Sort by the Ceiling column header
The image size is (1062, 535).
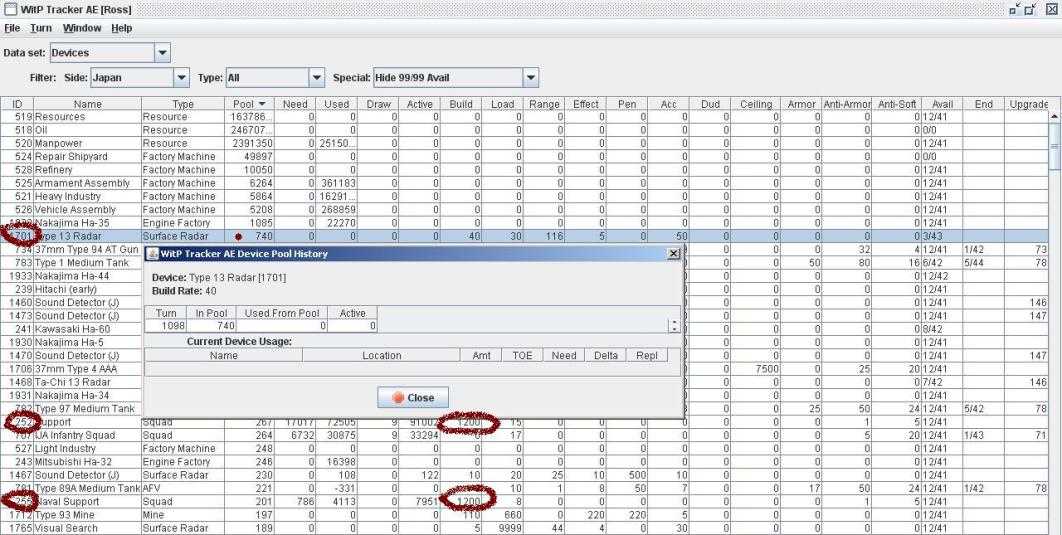[756, 104]
